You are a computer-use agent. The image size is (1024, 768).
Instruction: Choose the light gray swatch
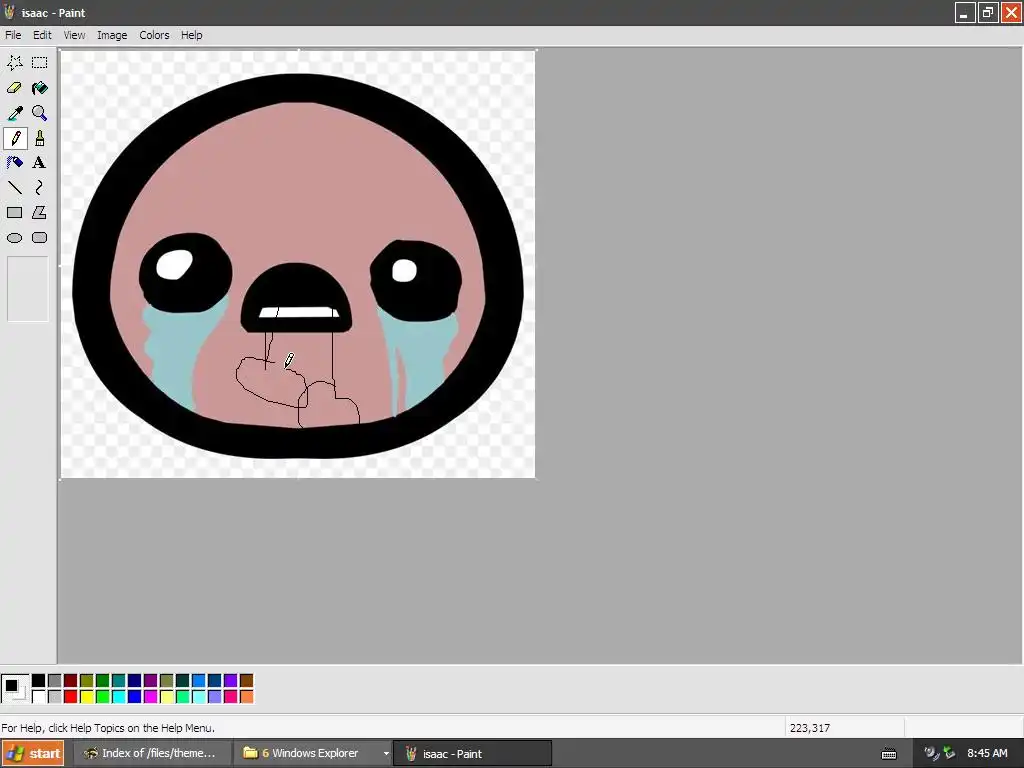pyautogui.click(x=55, y=697)
